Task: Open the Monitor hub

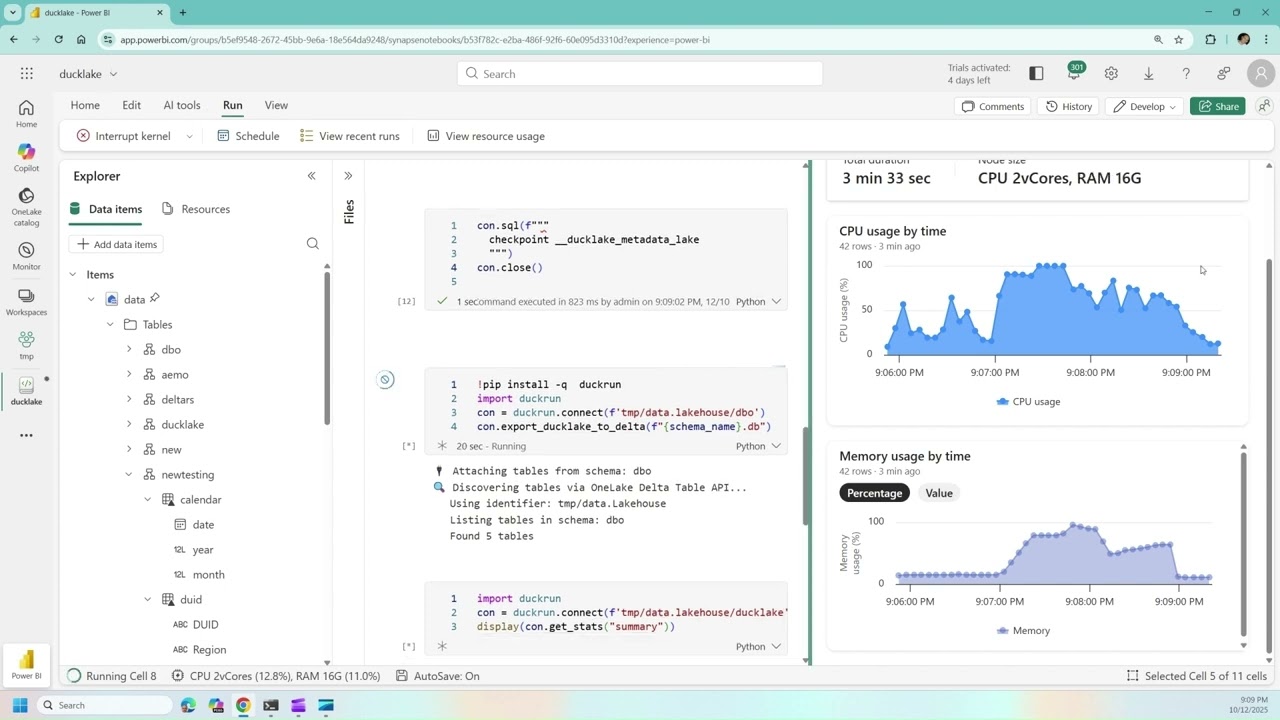Action: (x=26, y=256)
